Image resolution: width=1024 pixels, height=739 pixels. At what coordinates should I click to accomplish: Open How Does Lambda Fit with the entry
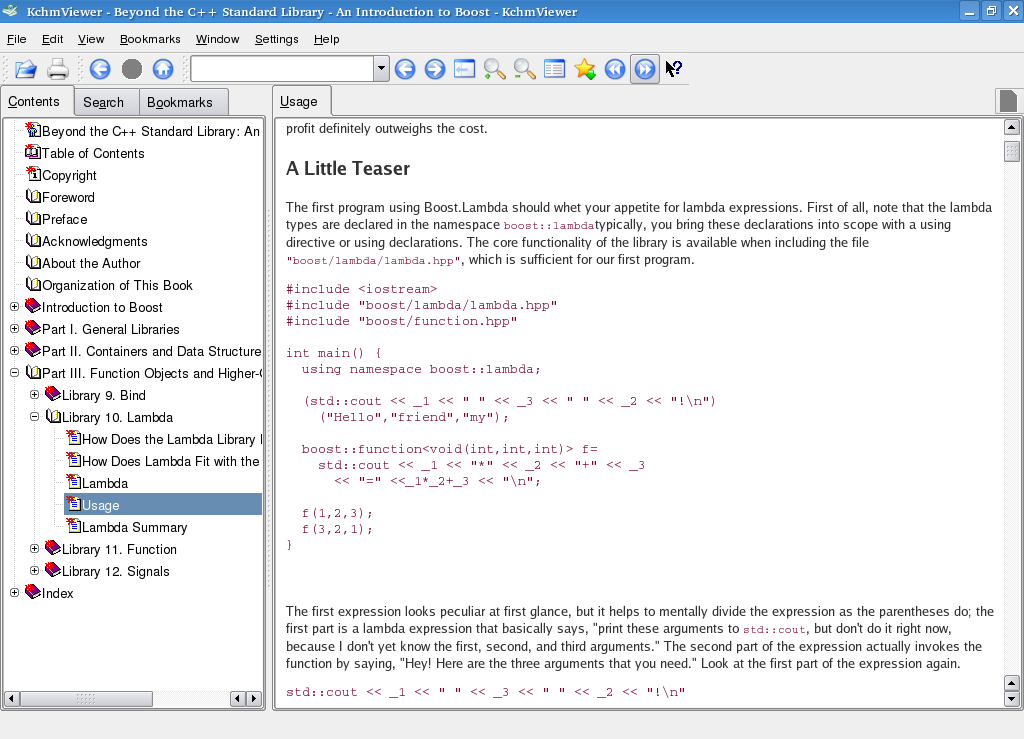tap(170, 461)
